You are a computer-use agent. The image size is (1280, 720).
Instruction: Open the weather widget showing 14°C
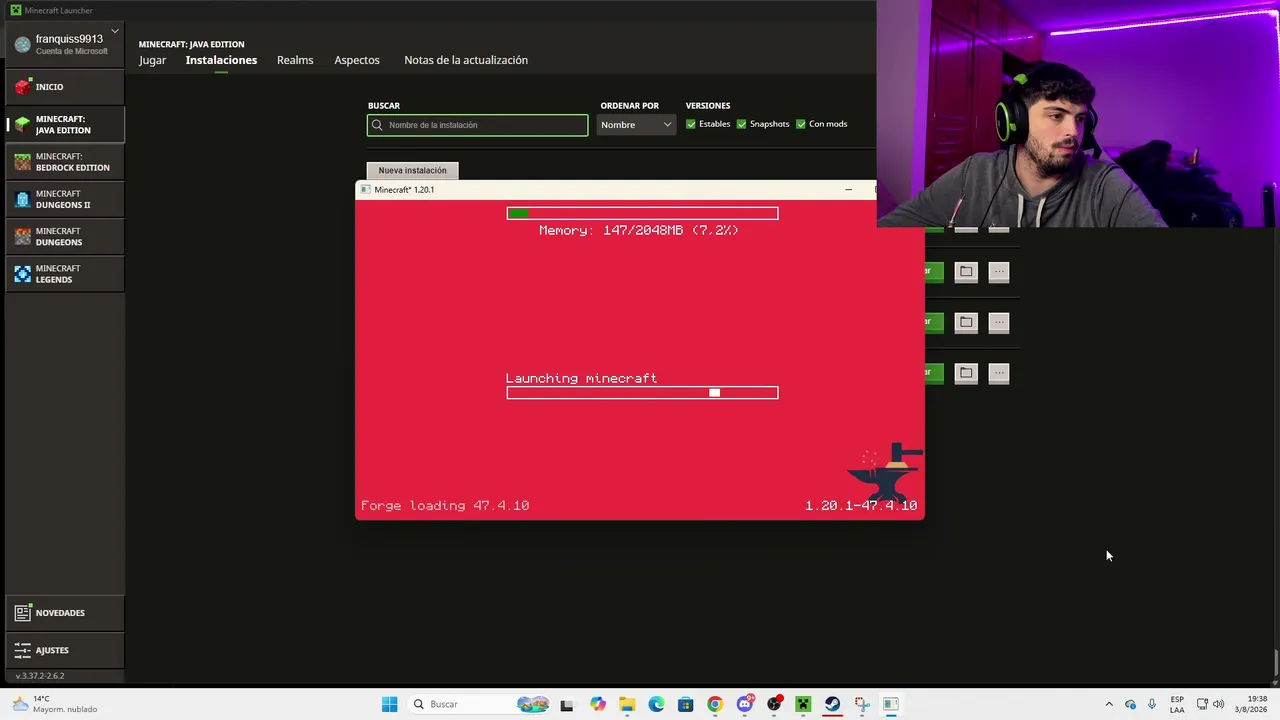[55, 704]
